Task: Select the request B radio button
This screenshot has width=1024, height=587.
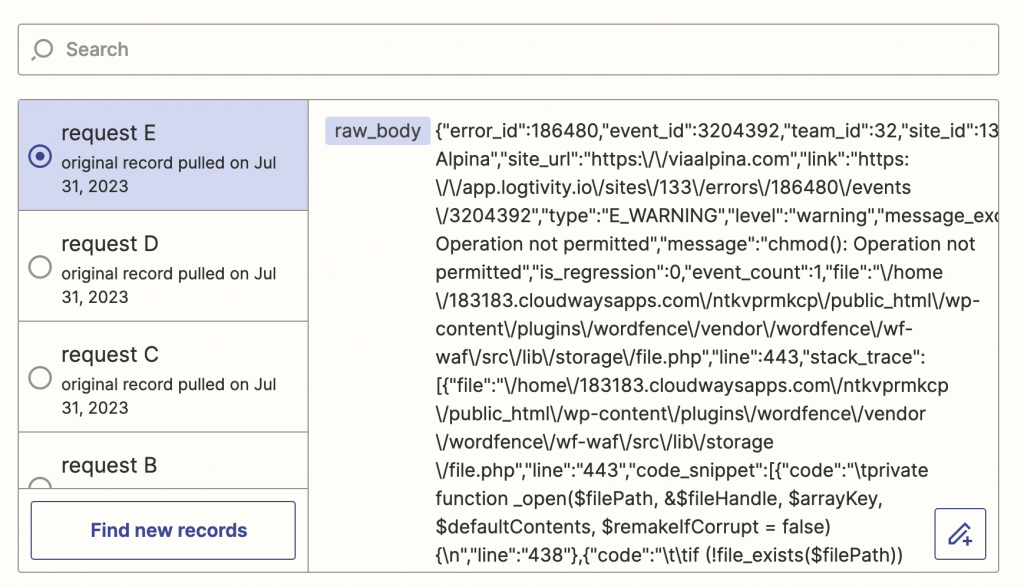Action: click(x=40, y=483)
